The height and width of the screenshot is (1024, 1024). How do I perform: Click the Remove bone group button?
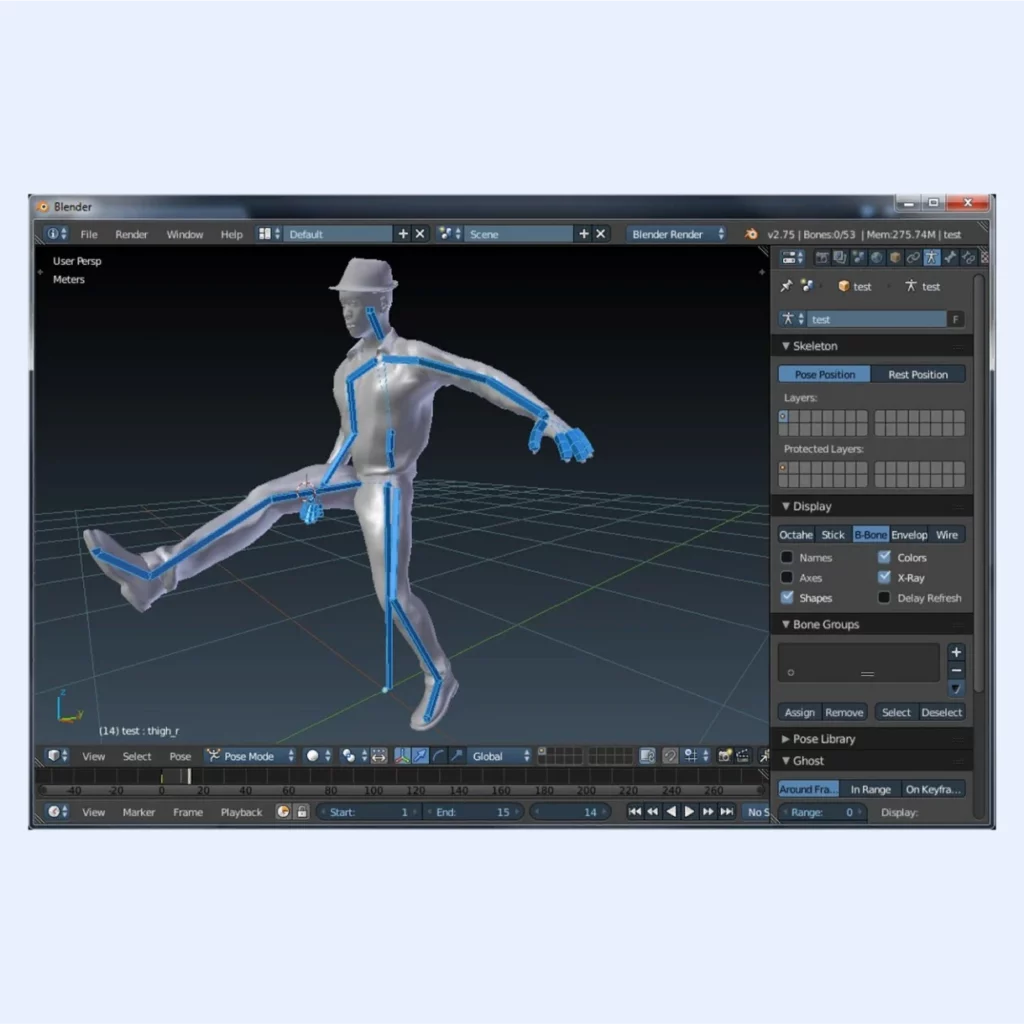[844, 712]
